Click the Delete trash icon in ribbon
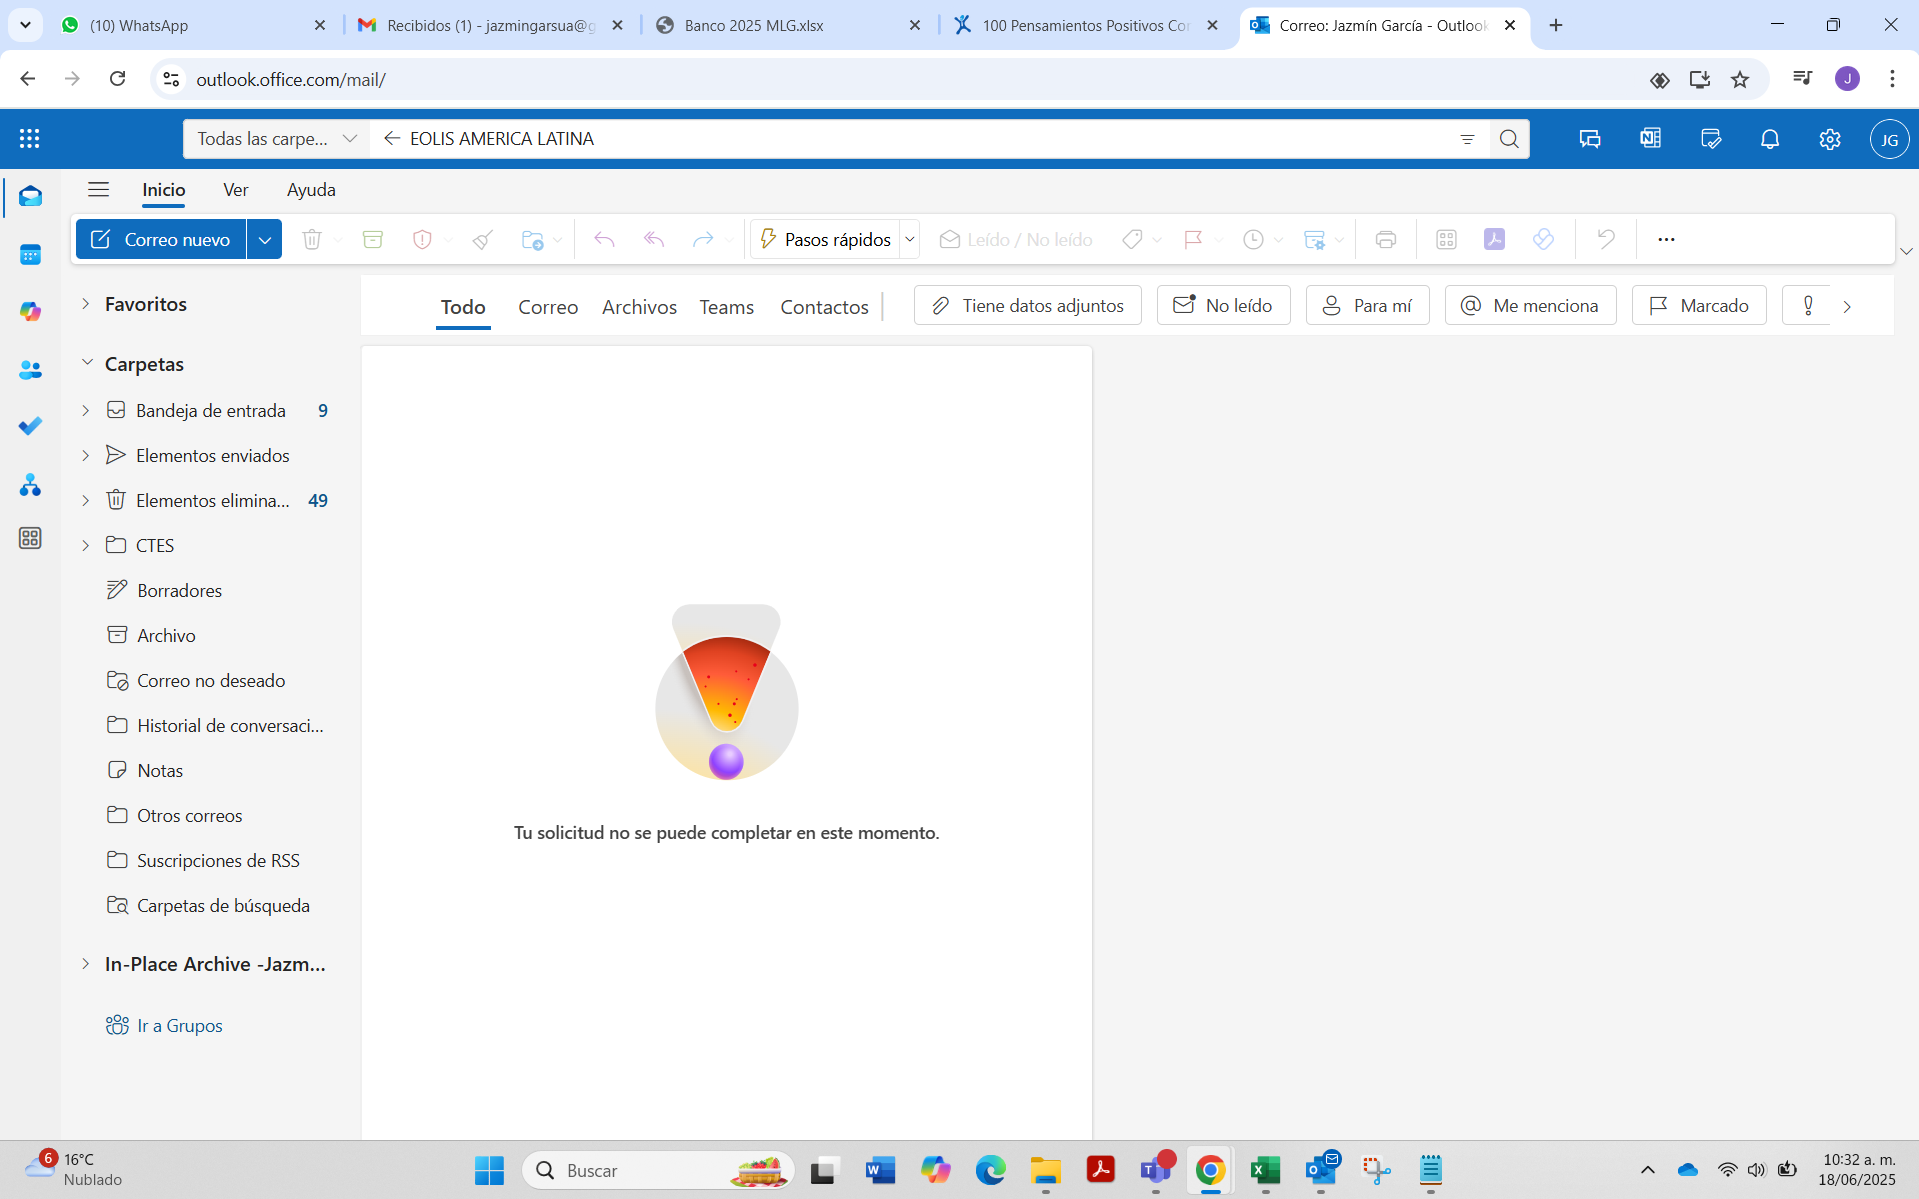Image resolution: width=1919 pixels, height=1199 pixels. pyautogui.click(x=312, y=239)
